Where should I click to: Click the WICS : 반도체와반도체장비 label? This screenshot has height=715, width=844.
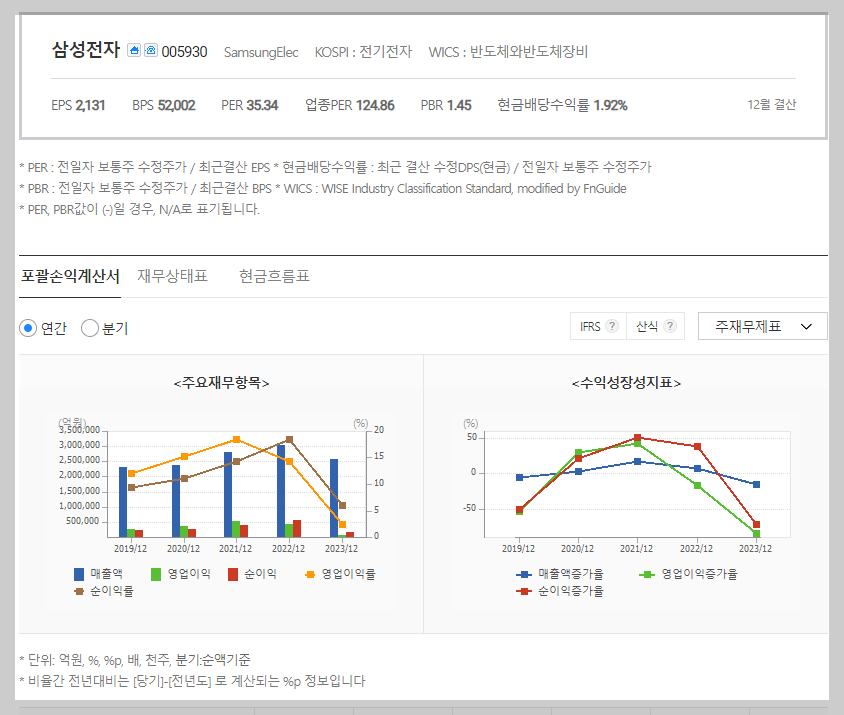(508, 52)
